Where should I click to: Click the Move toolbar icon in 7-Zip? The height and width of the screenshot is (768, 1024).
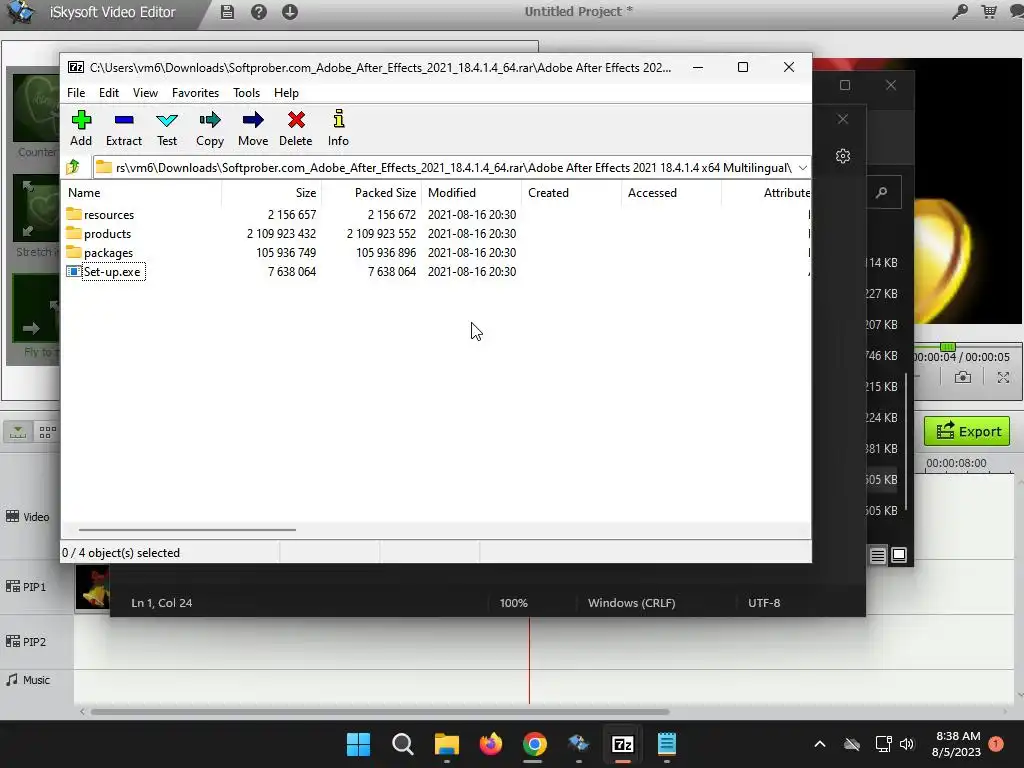tap(253, 128)
